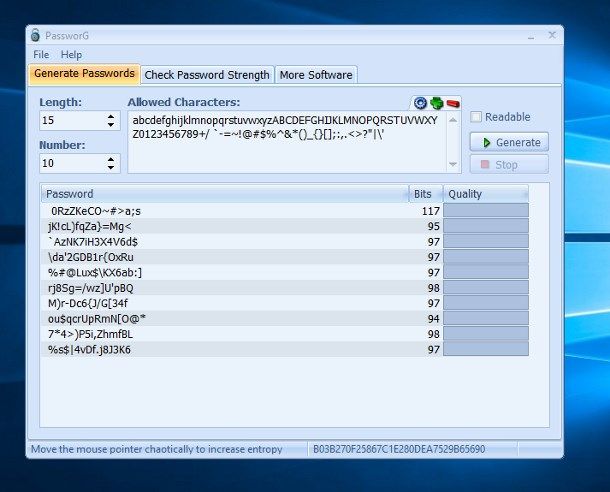Image resolution: width=610 pixels, height=492 pixels.
Task: Click the PassworG padlock app icon
Action: pyautogui.click(x=35, y=35)
